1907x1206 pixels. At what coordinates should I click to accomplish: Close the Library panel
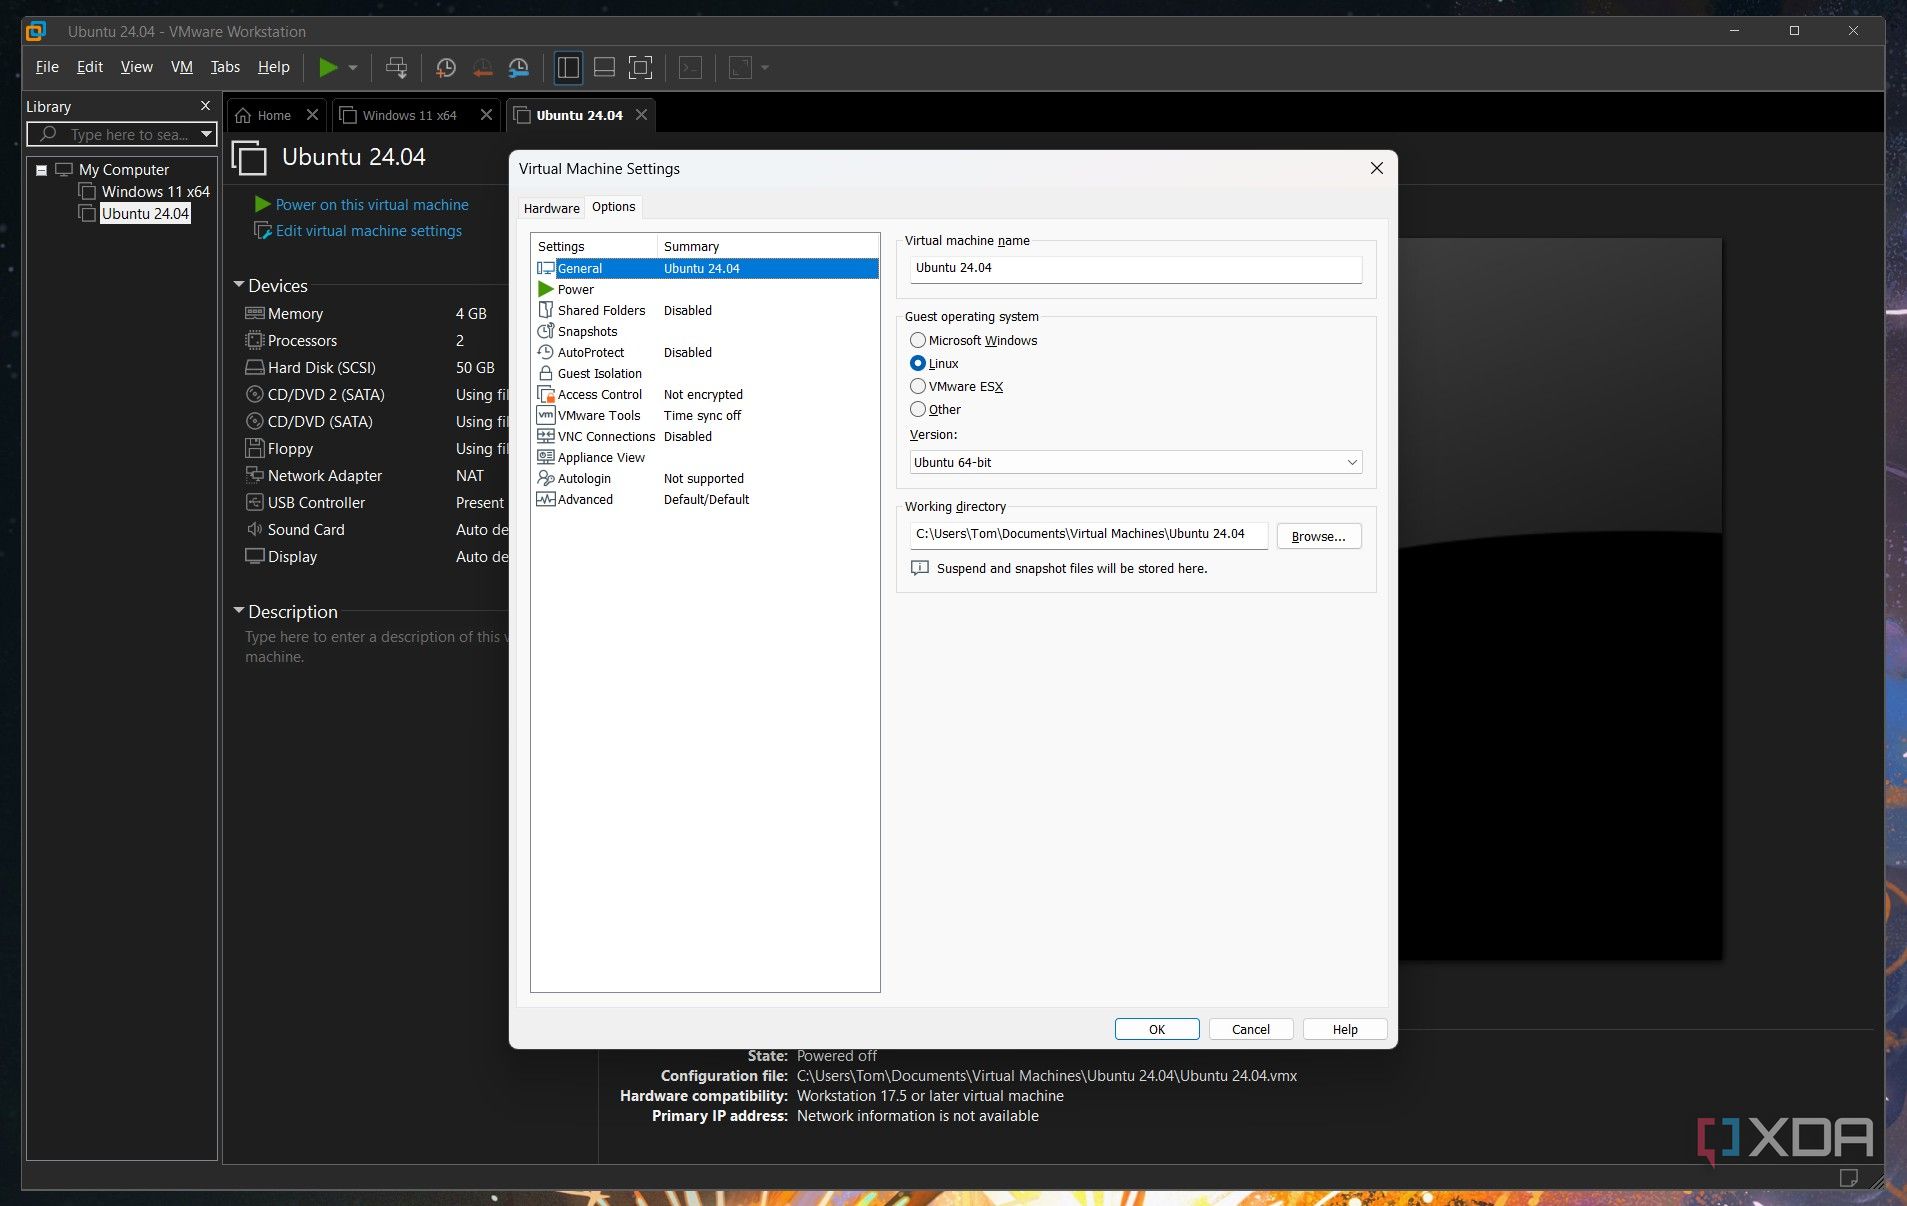coord(205,106)
